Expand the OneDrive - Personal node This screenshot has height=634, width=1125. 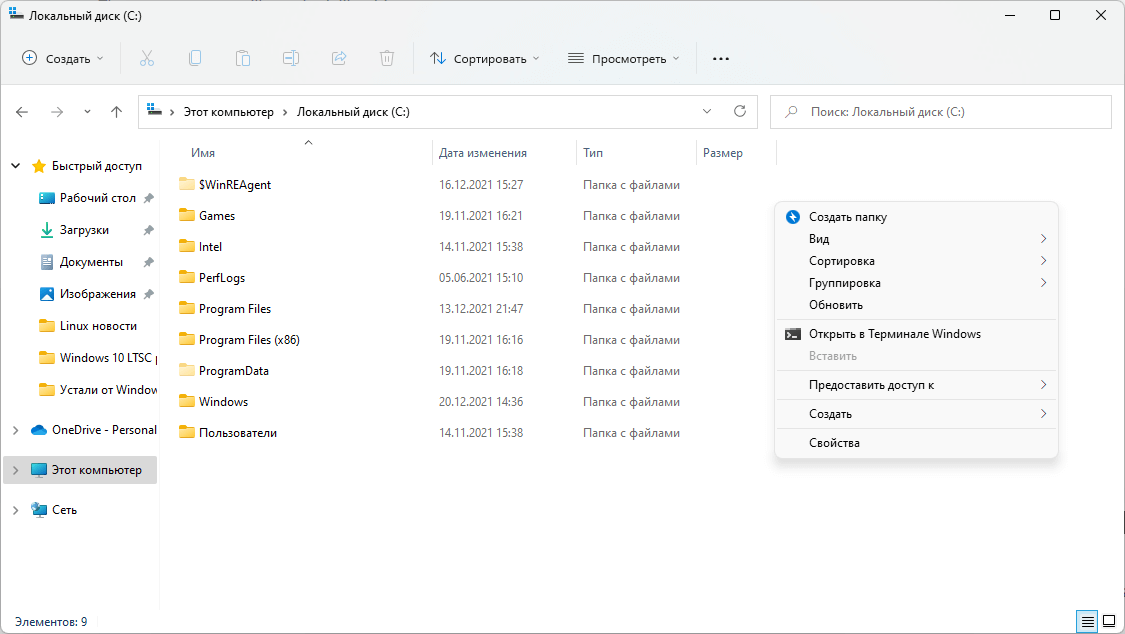15,430
